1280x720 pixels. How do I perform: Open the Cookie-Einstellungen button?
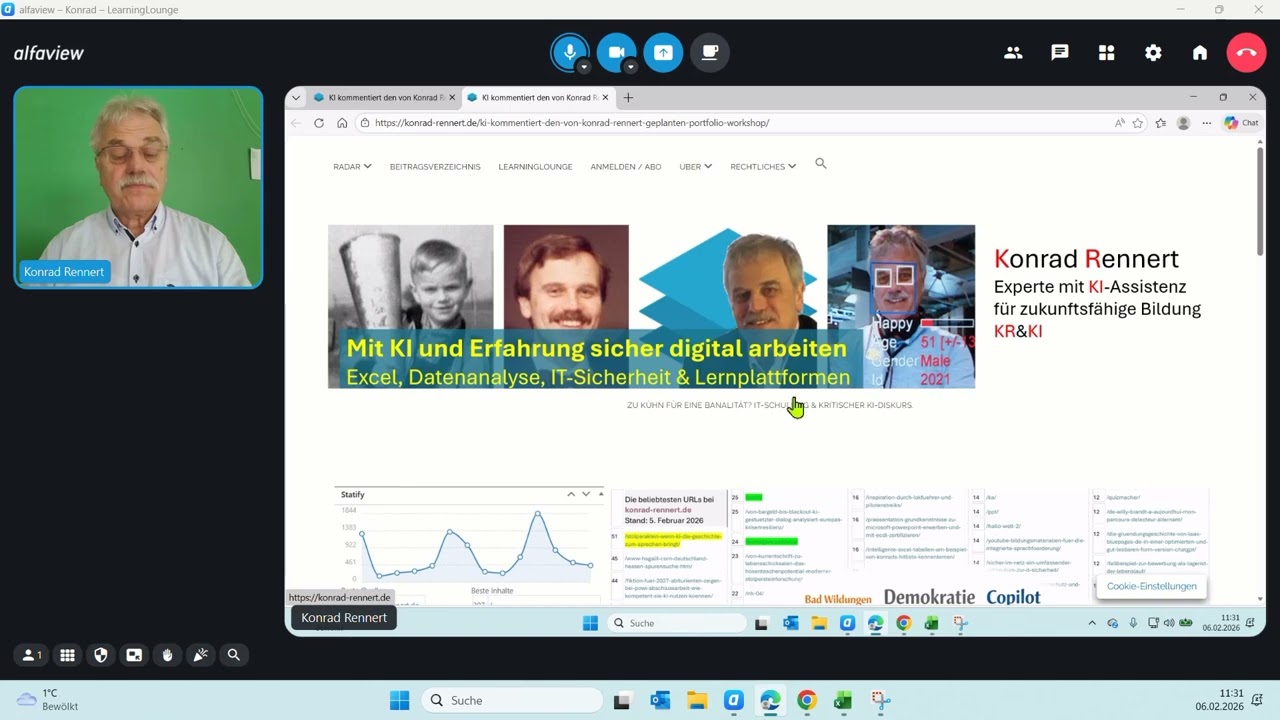point(1151,586)
